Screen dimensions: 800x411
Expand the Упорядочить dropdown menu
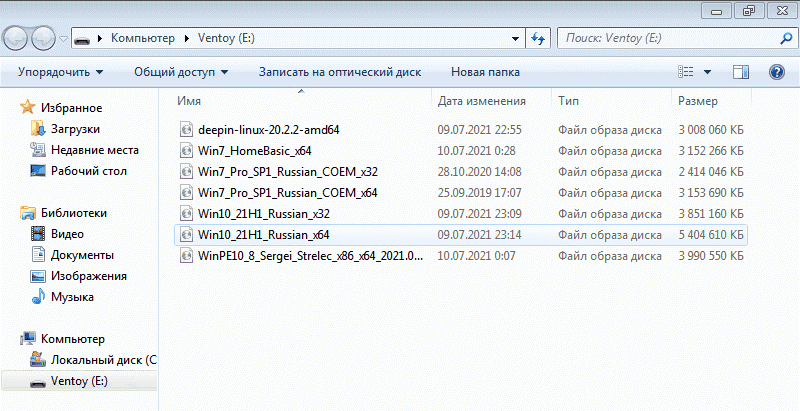tap(60, 72)
